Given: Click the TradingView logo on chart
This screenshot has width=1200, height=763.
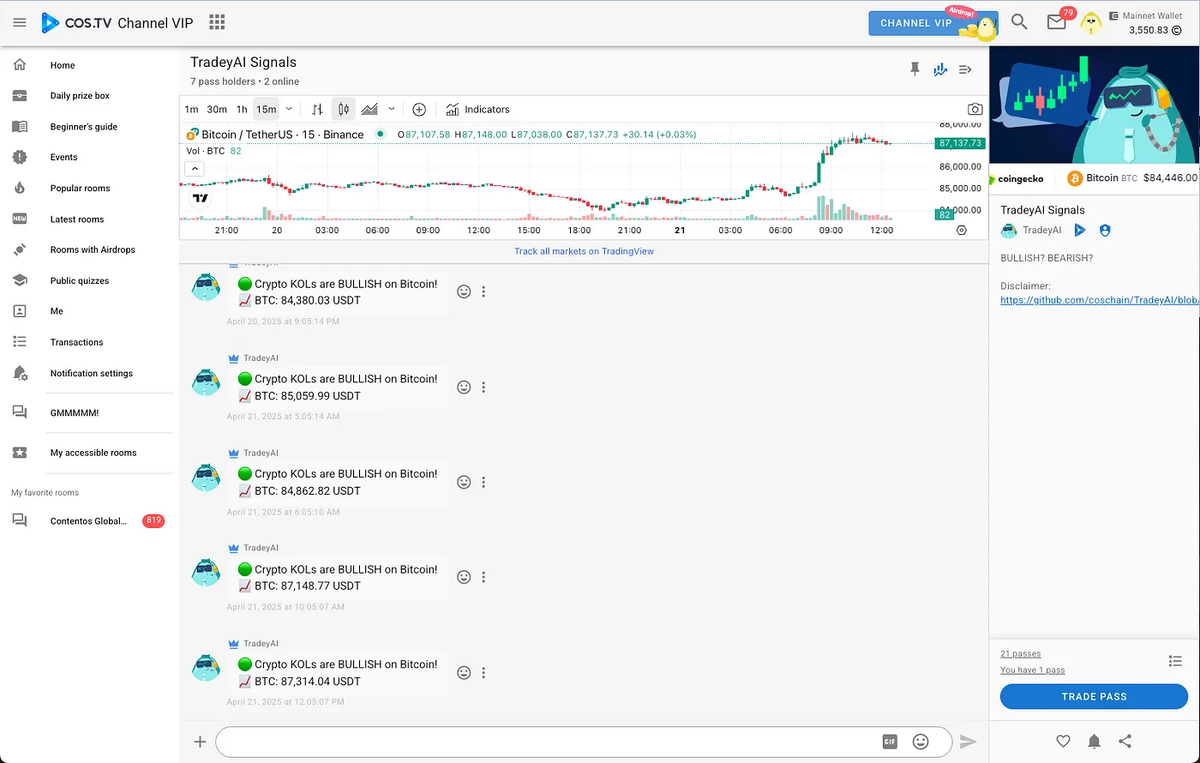Looking at the screenshot, I should [x=200, y=198].
